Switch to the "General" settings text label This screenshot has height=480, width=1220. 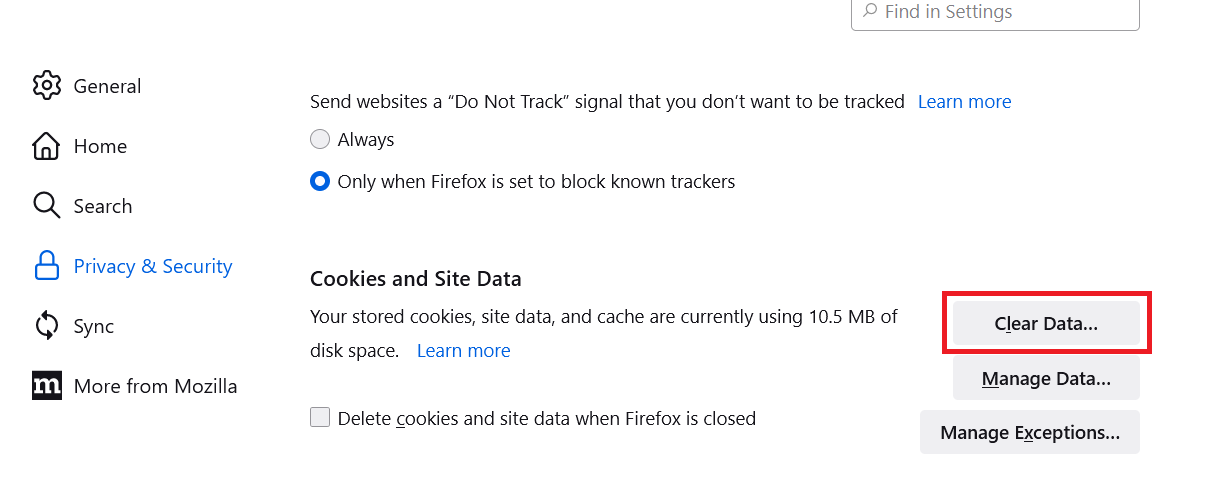[x=107, y=86]
